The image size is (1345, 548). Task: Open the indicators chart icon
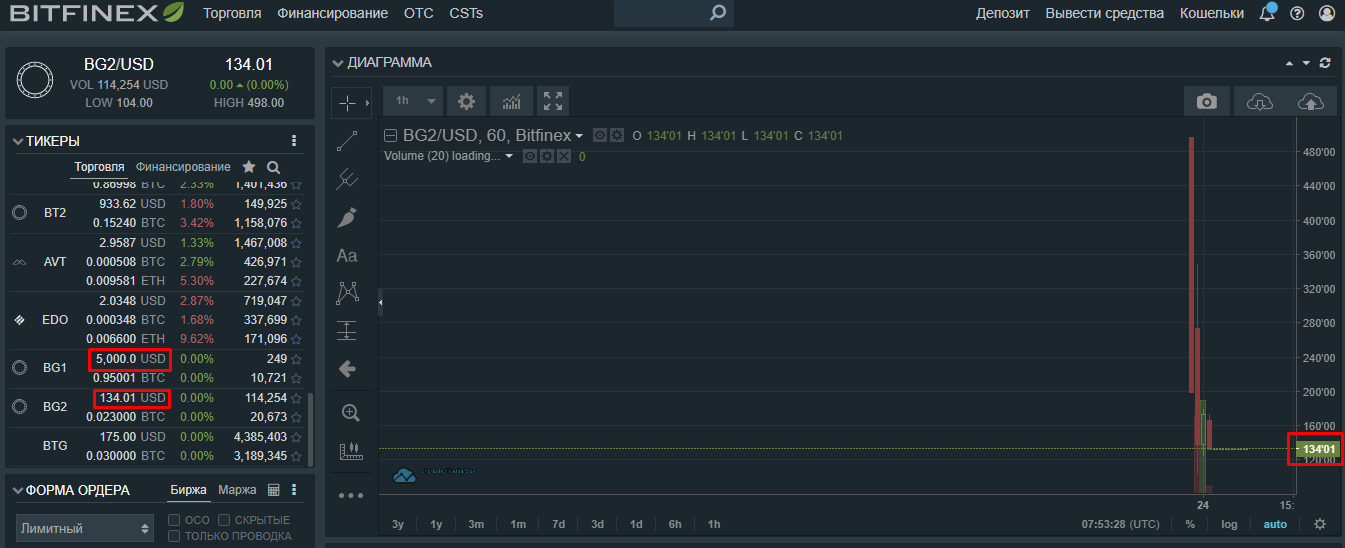[x=510, y=101]
